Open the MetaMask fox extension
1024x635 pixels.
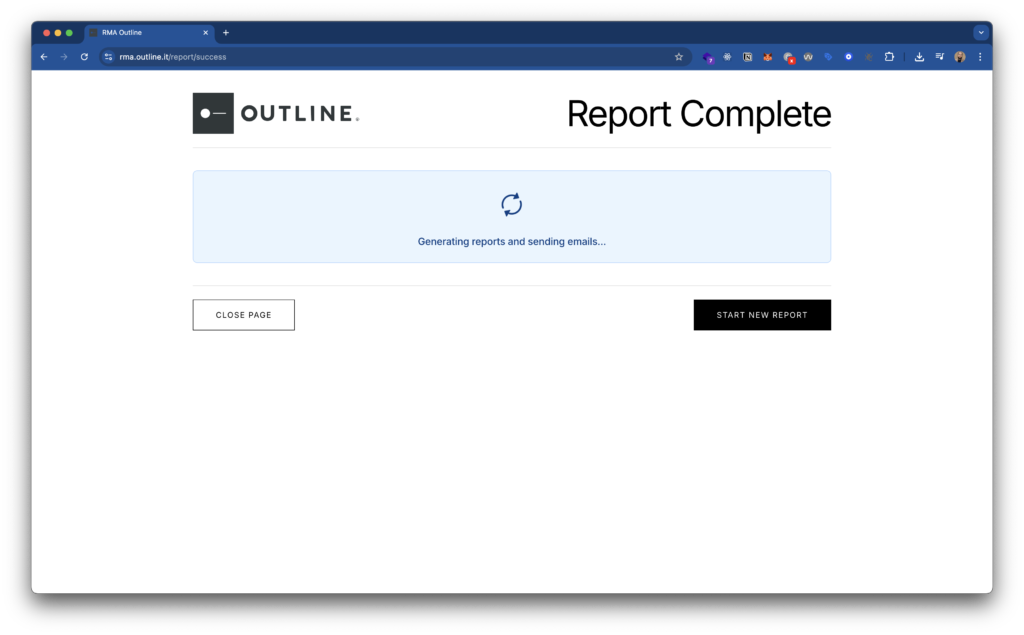click(768, 57)
